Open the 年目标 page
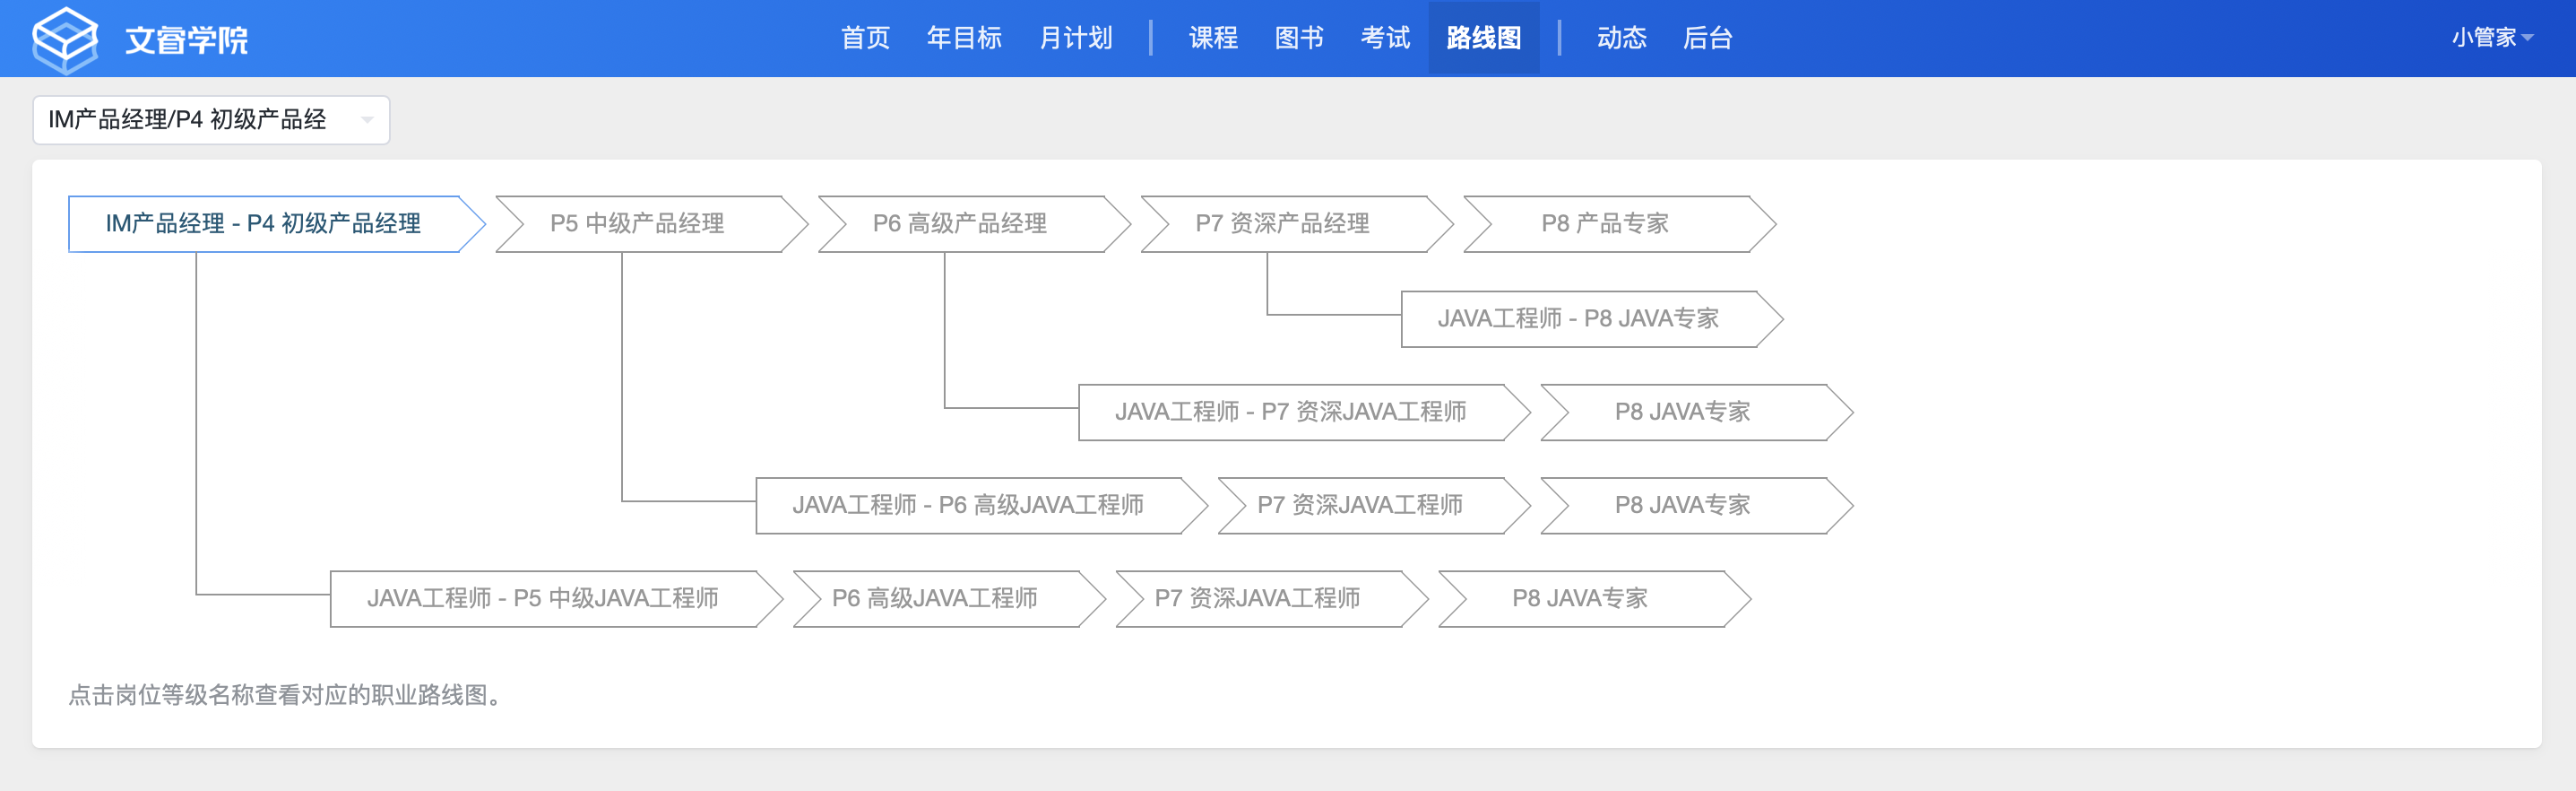This screenshot has height=791, width=2576. coord(964,38)
